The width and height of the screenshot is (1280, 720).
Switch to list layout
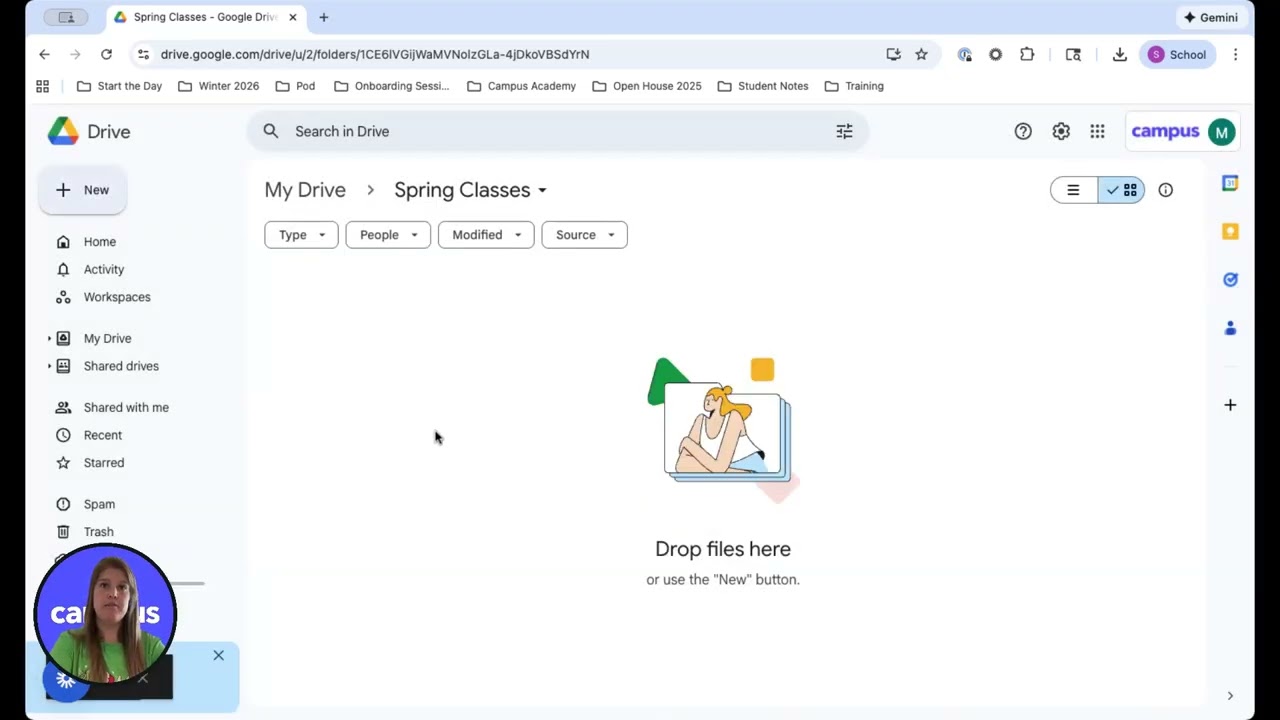point(1073,190)
